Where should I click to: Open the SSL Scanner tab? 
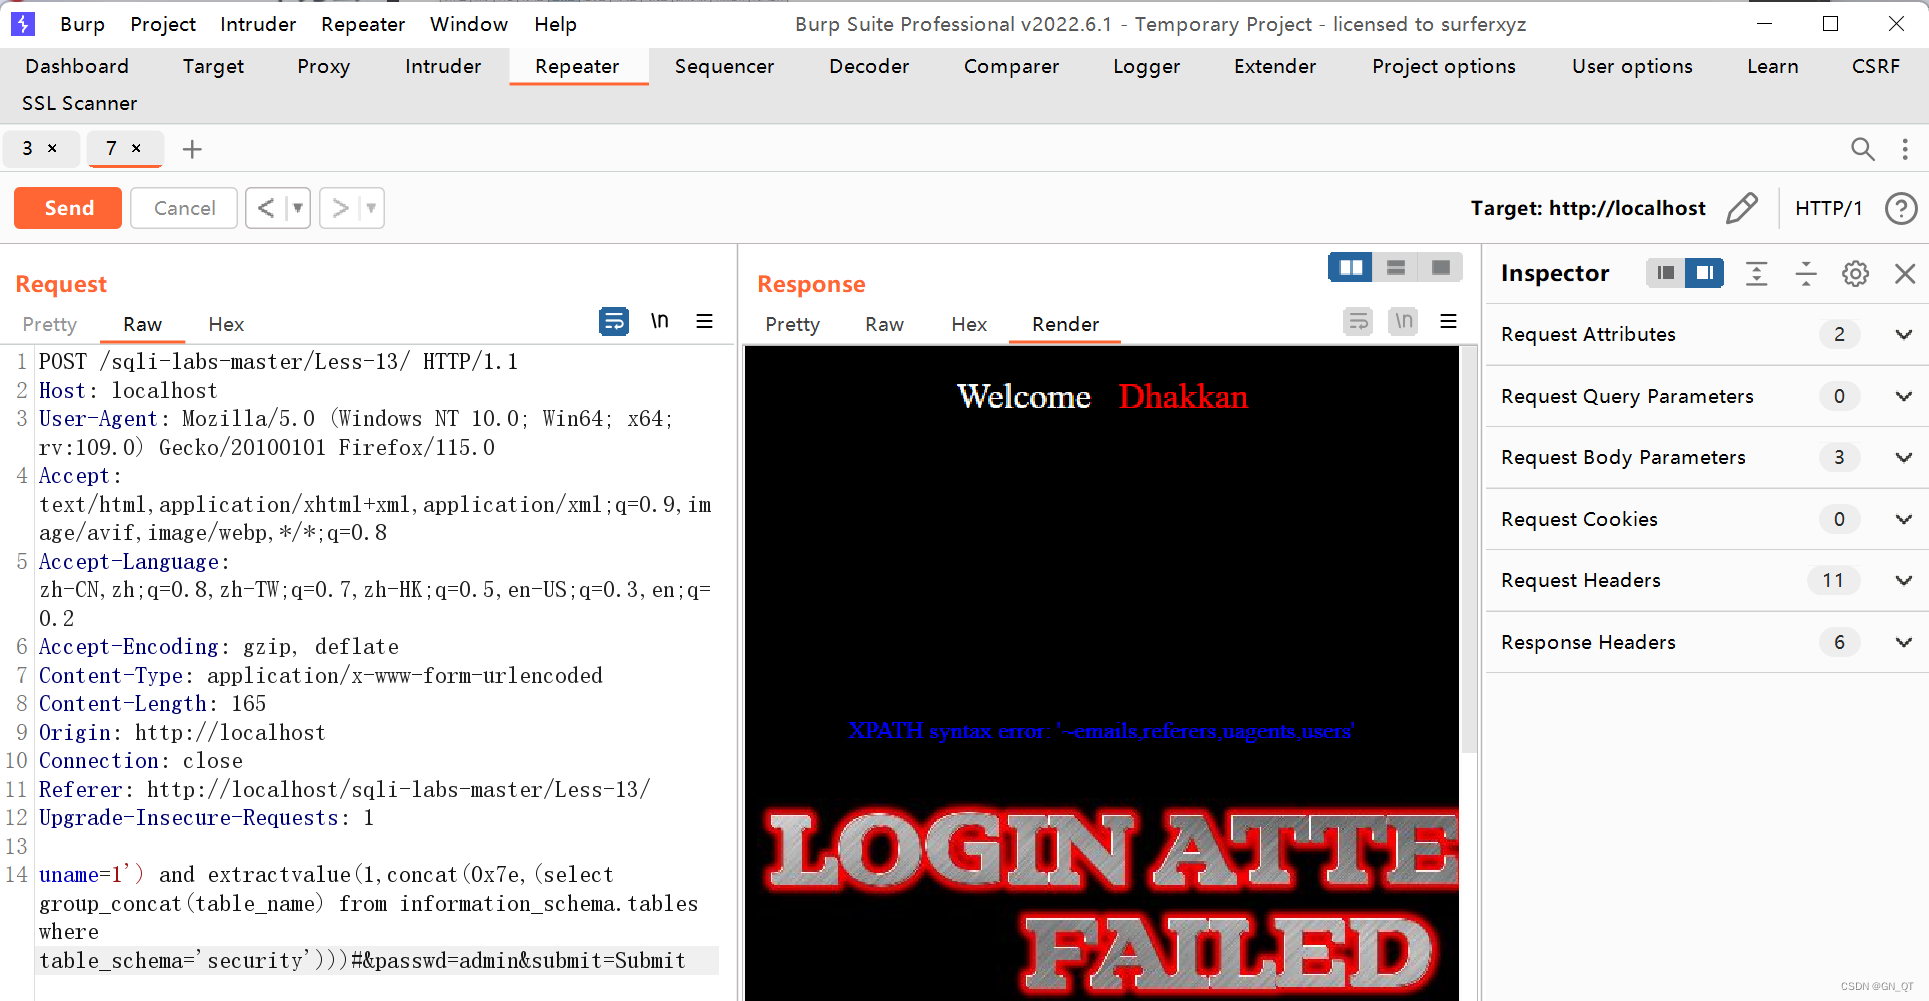79,103
